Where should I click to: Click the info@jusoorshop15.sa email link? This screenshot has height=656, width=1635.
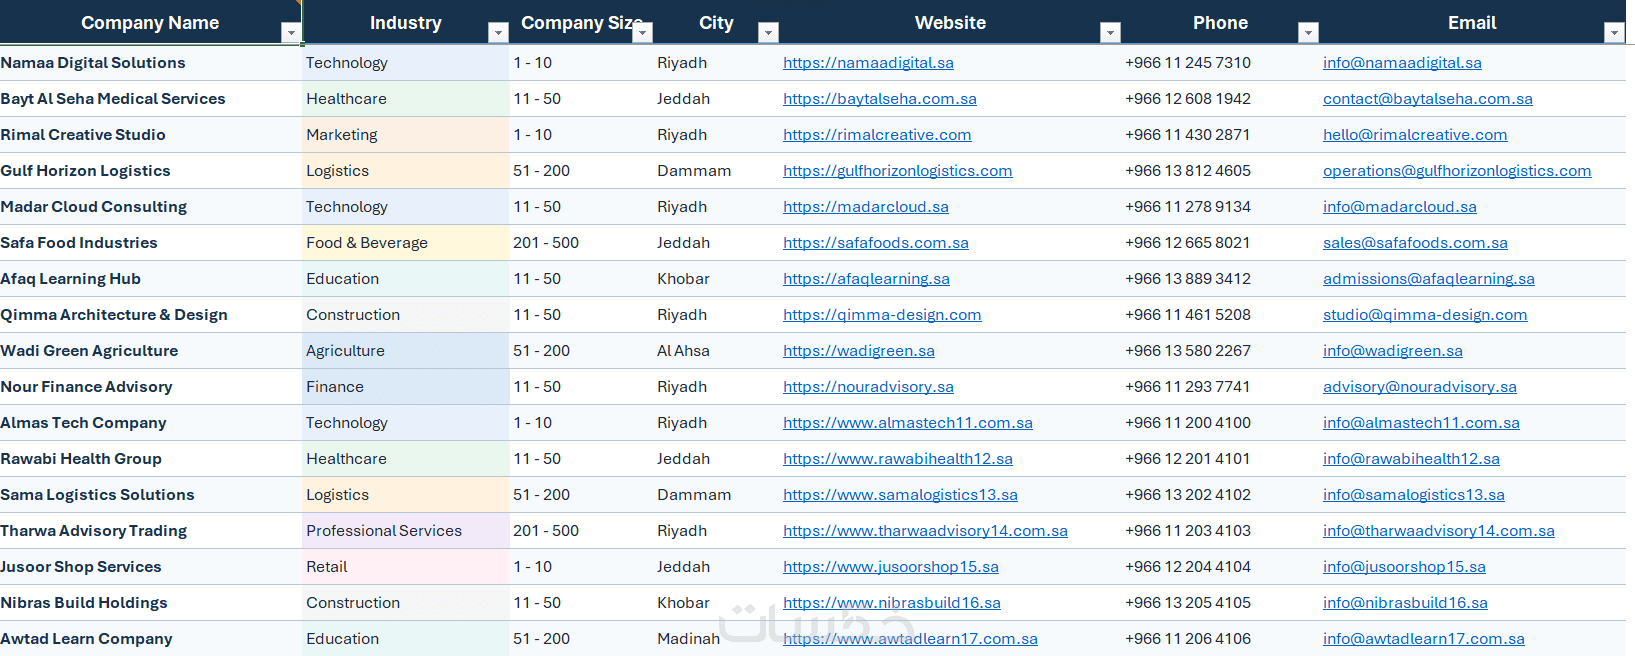coord(1404,567)
